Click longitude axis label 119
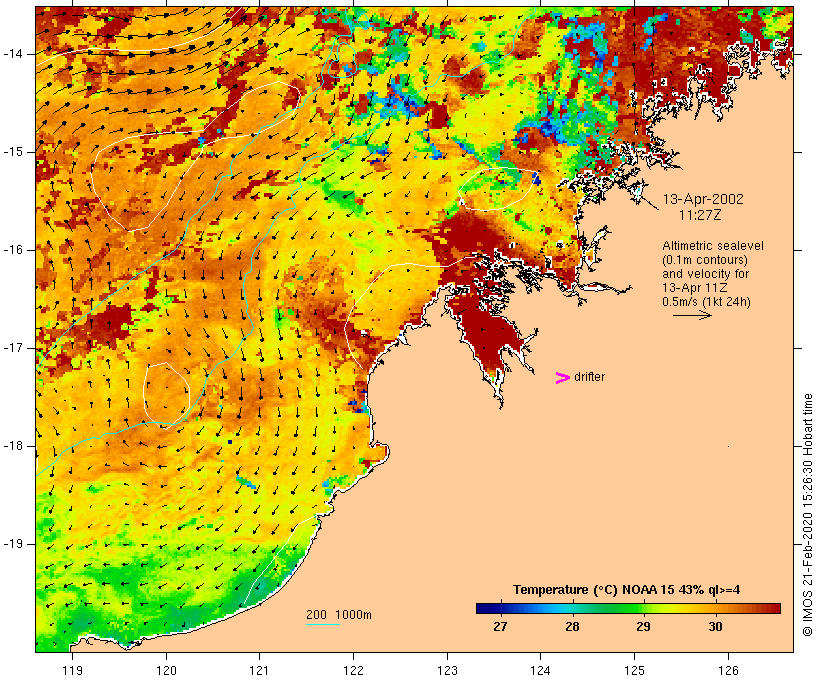The height and width of the screenshot is (680, 820). coord(72,670)
